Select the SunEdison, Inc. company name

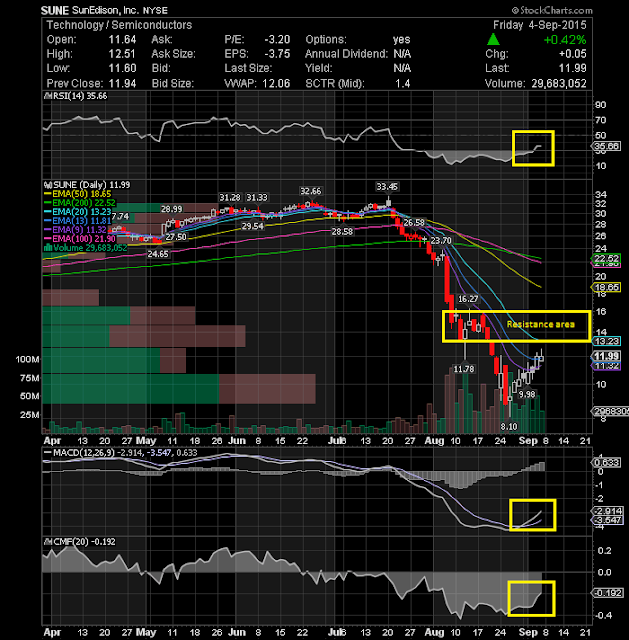click(105, 10)
